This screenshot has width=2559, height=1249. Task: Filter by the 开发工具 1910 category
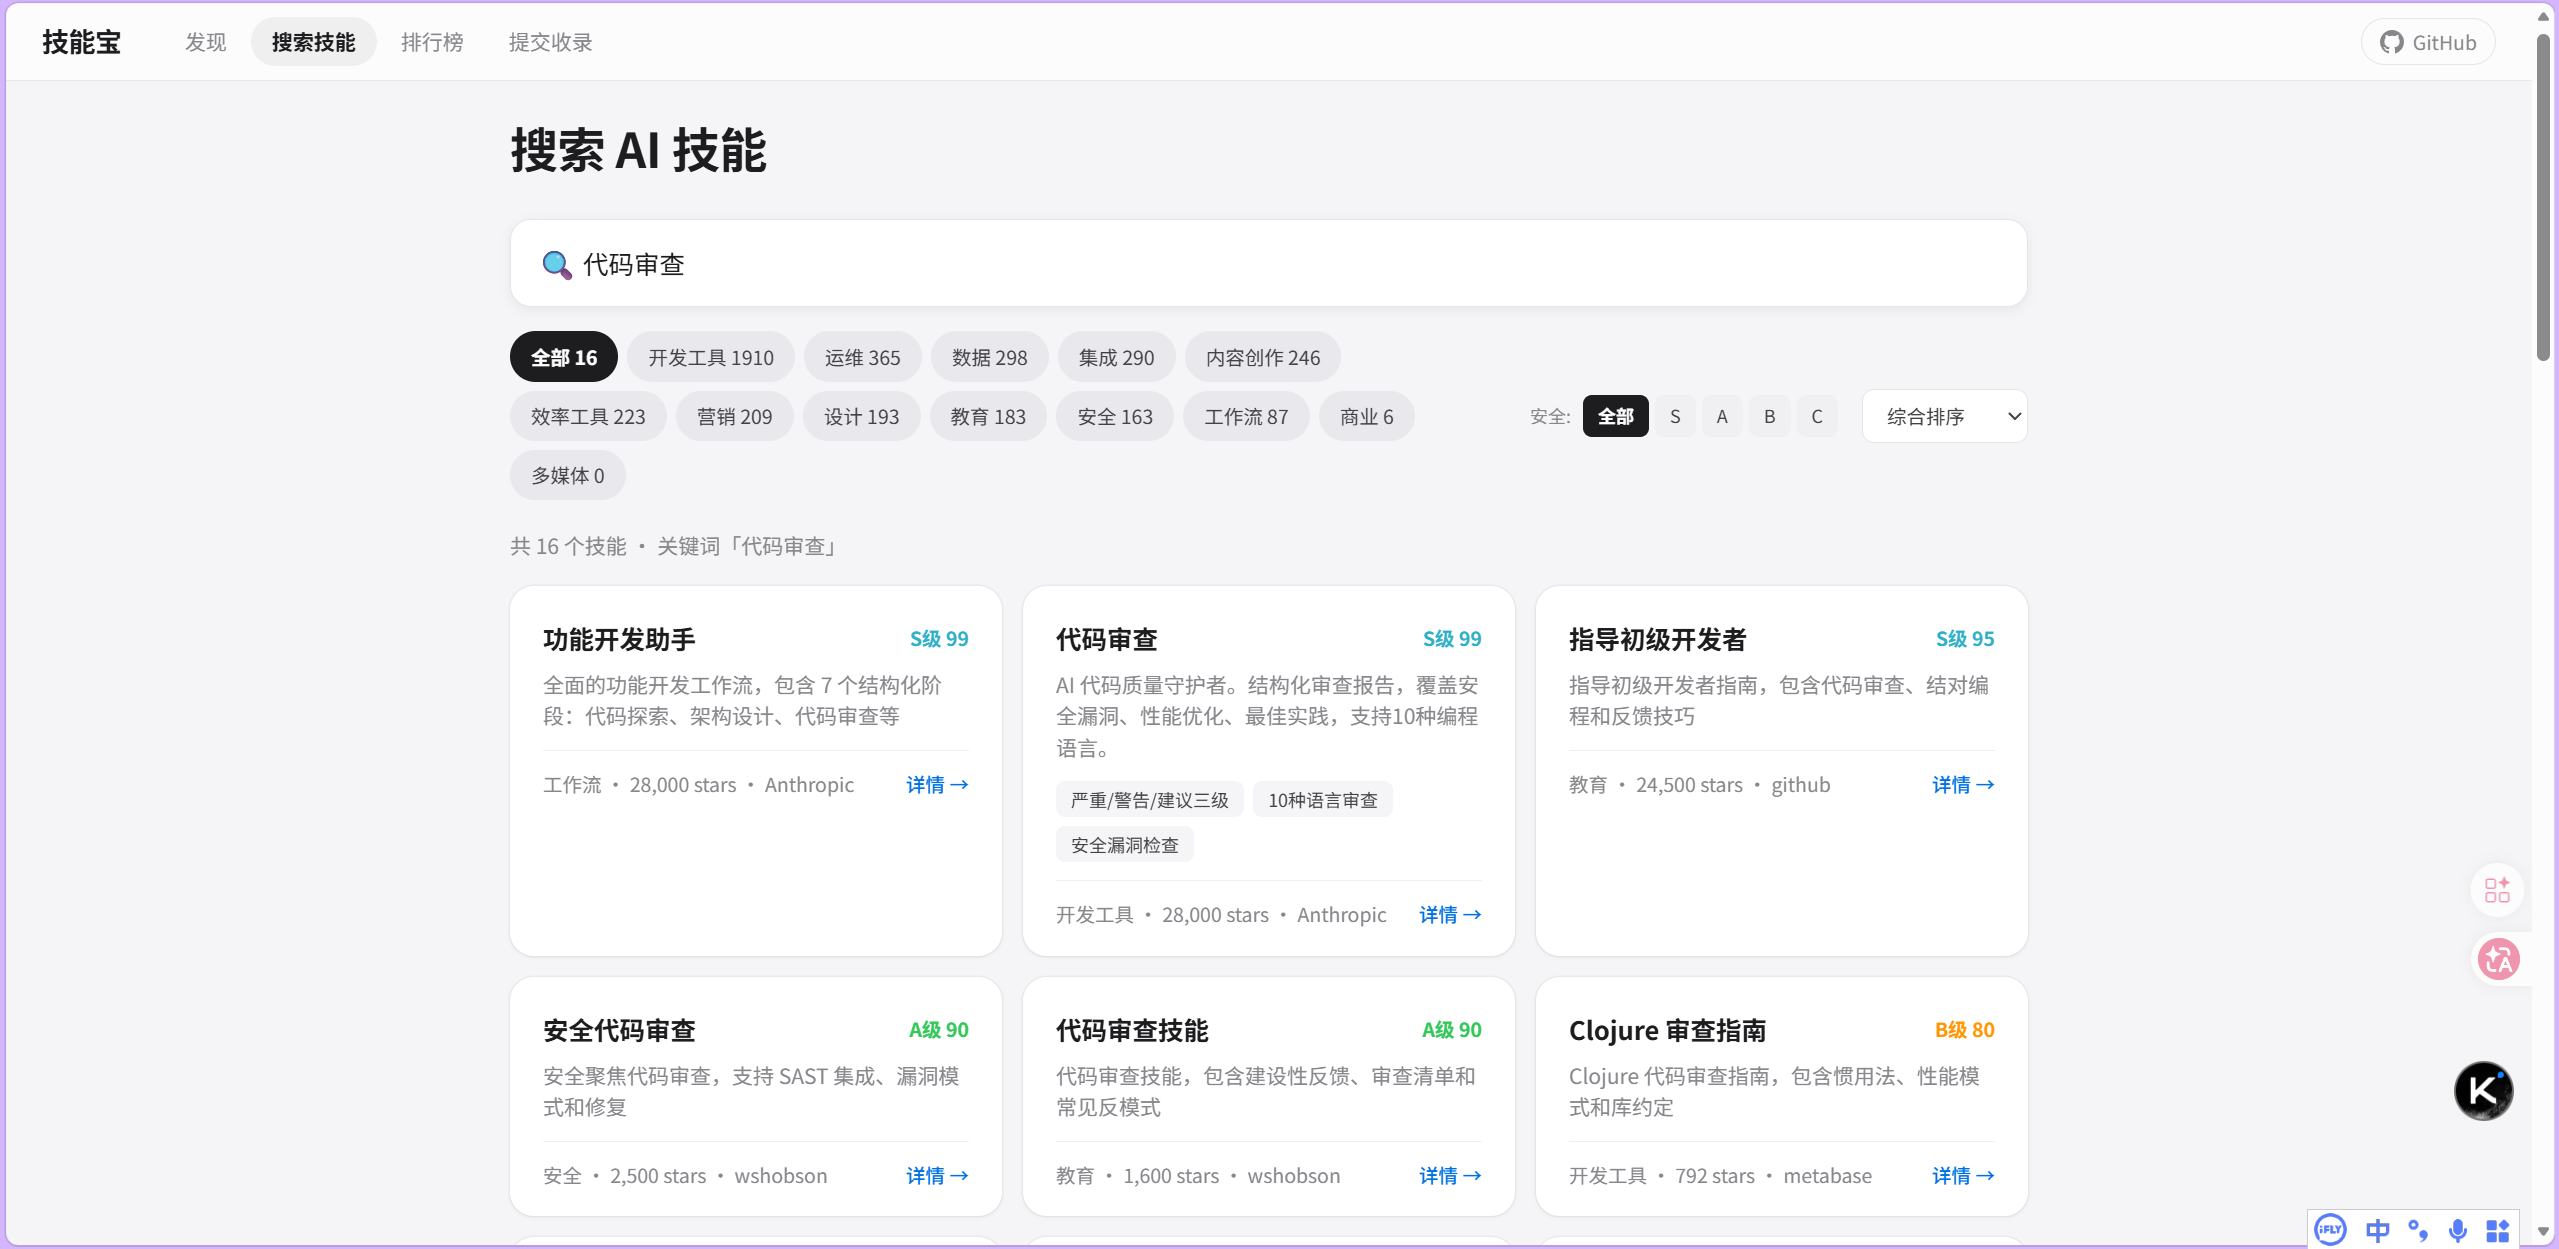[x=710, y=356]
